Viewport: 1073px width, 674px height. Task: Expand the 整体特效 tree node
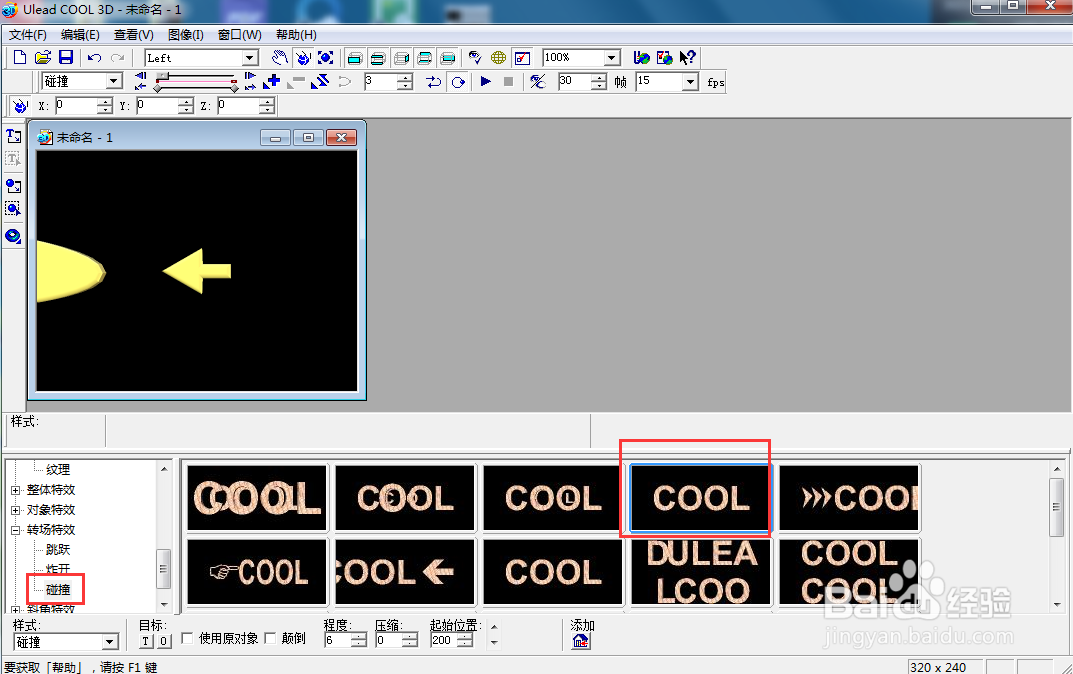pyautogui.click(x=16, y=490)
